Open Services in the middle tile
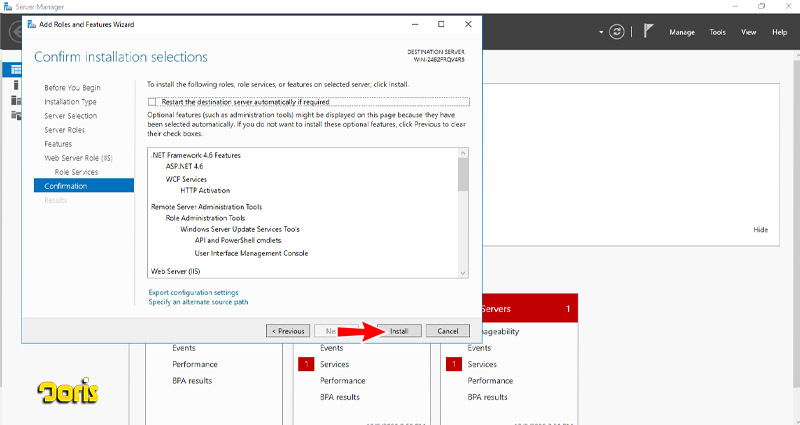 coord(334,364)
